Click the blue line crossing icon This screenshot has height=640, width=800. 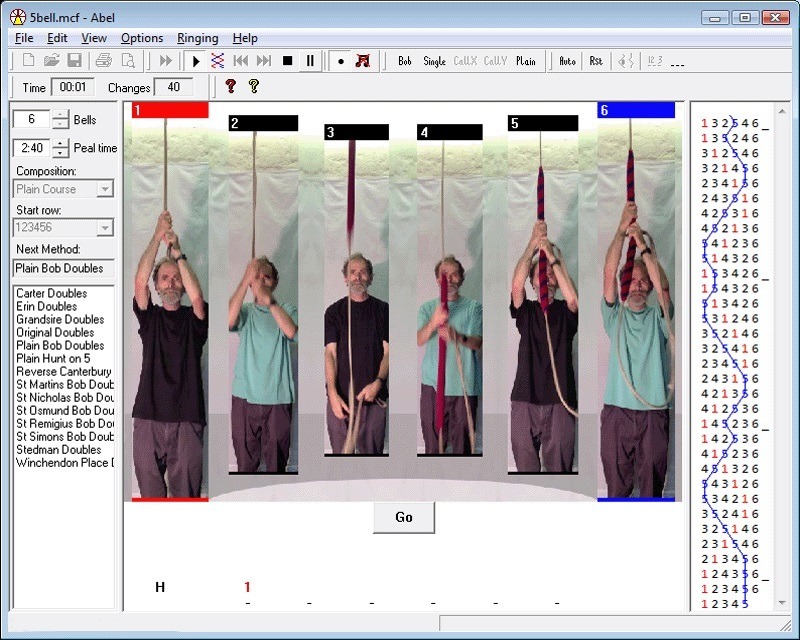pos(218,61)
